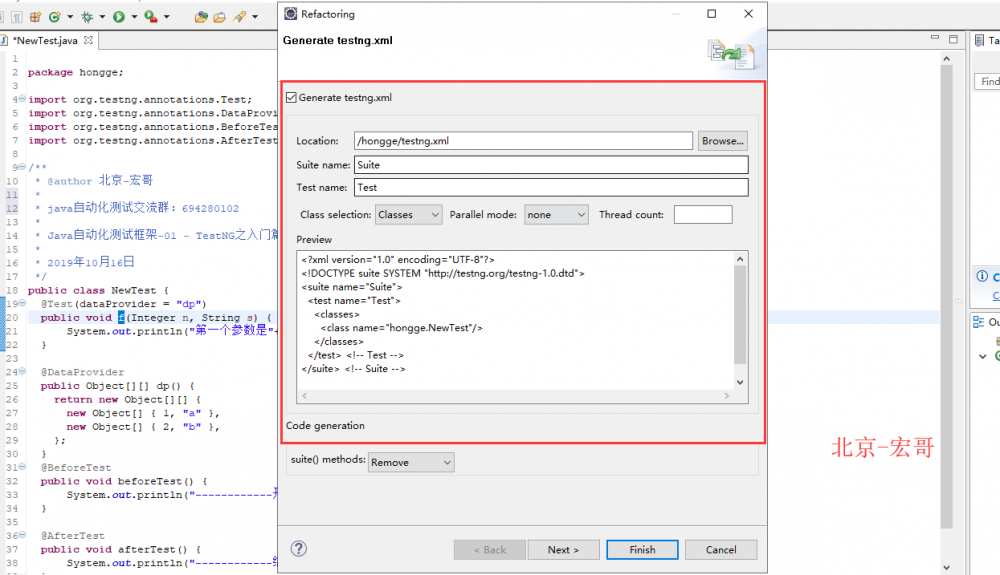Click the Find field in Task List
The height and width of the screenshot is (575, 1000).
tap(988, 82)
